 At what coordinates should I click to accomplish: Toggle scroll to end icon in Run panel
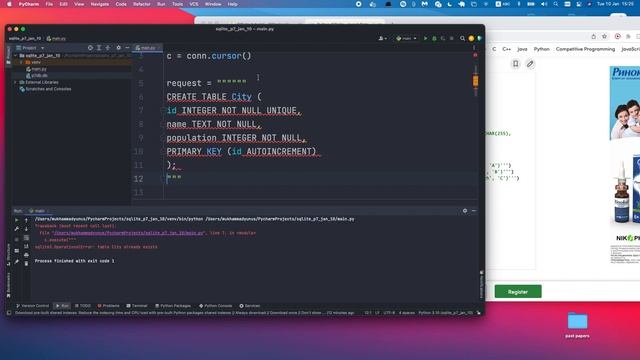pyautogui.click(x=26, y=246)
